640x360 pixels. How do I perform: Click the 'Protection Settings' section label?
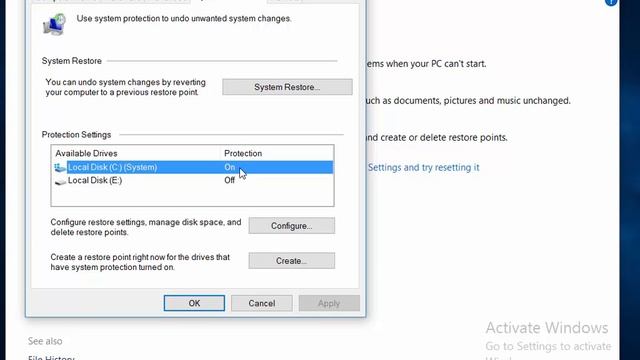76,135
